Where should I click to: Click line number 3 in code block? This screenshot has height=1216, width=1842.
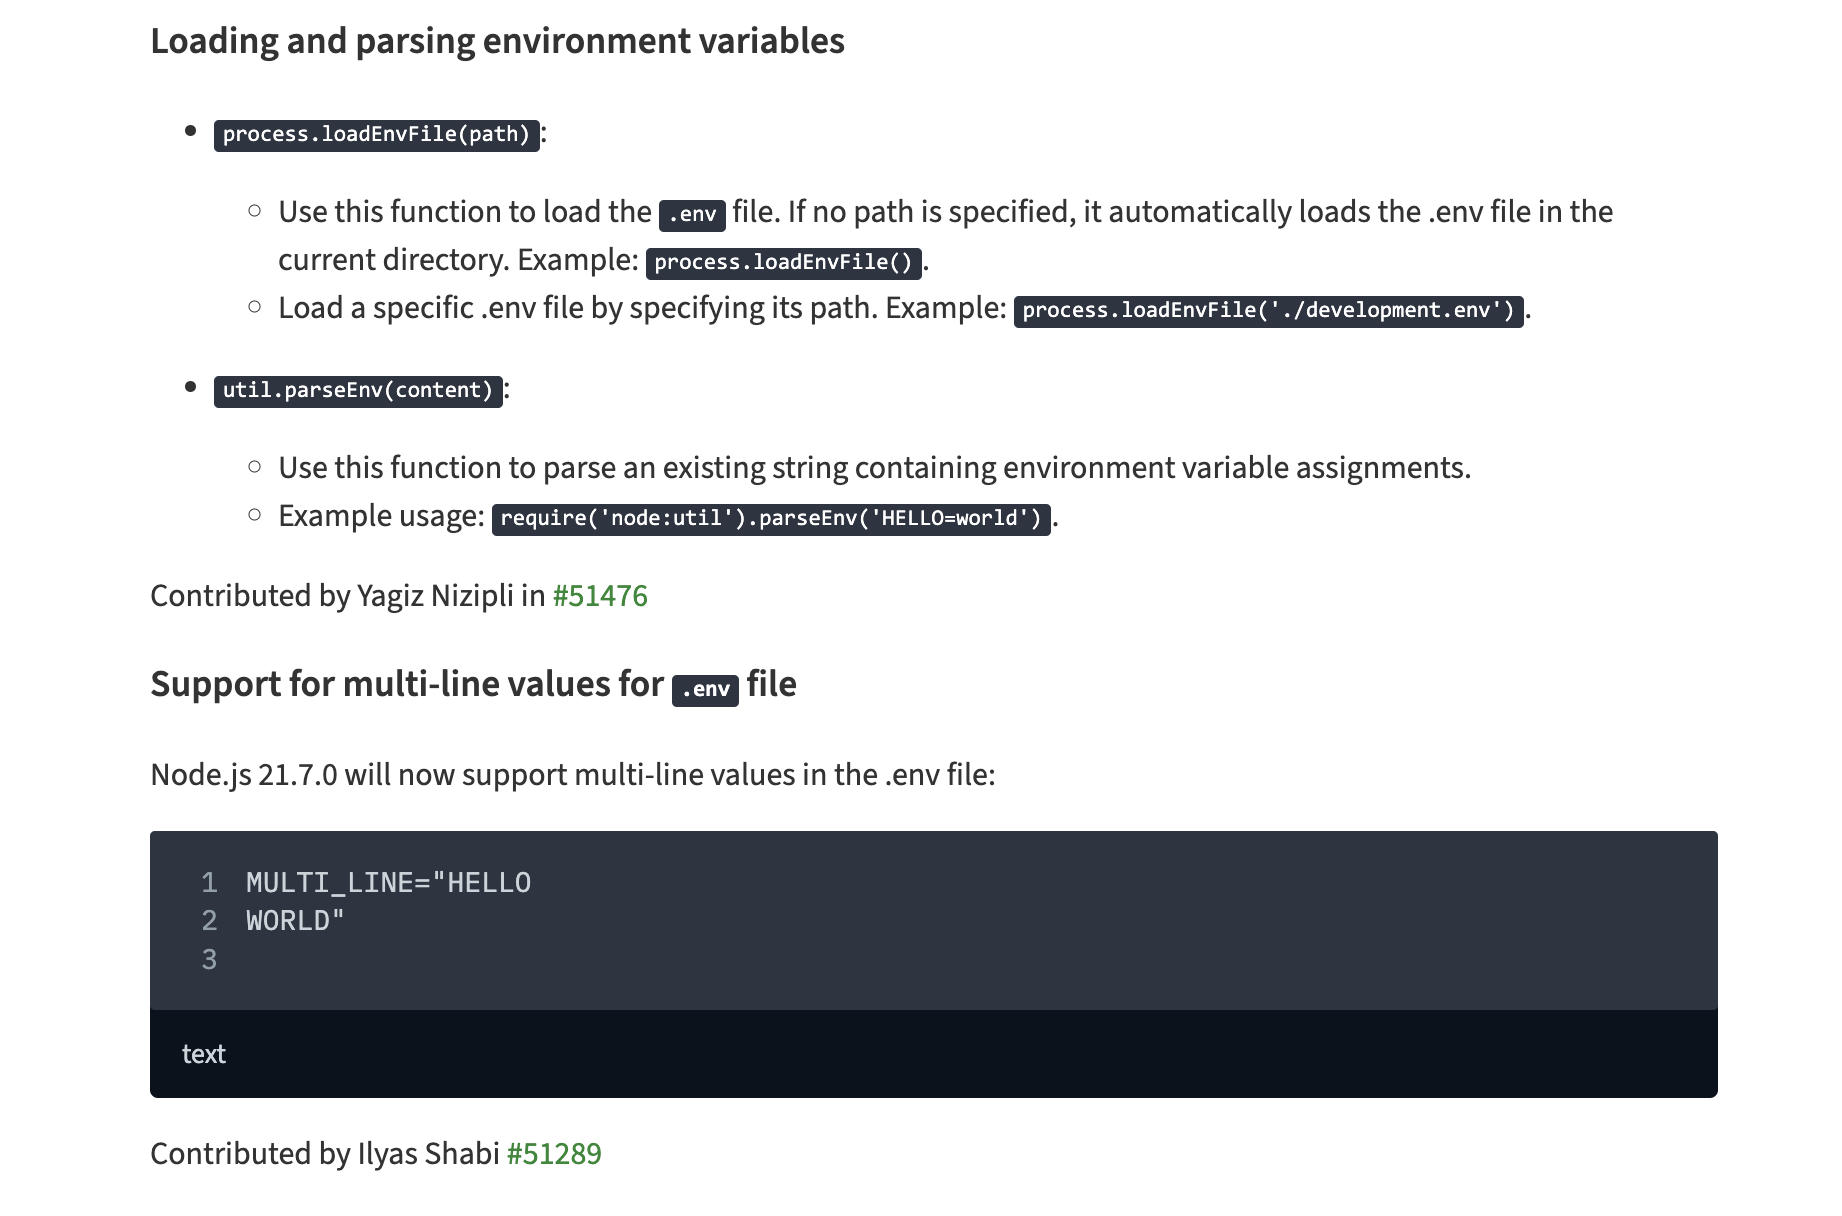[209, 960]
